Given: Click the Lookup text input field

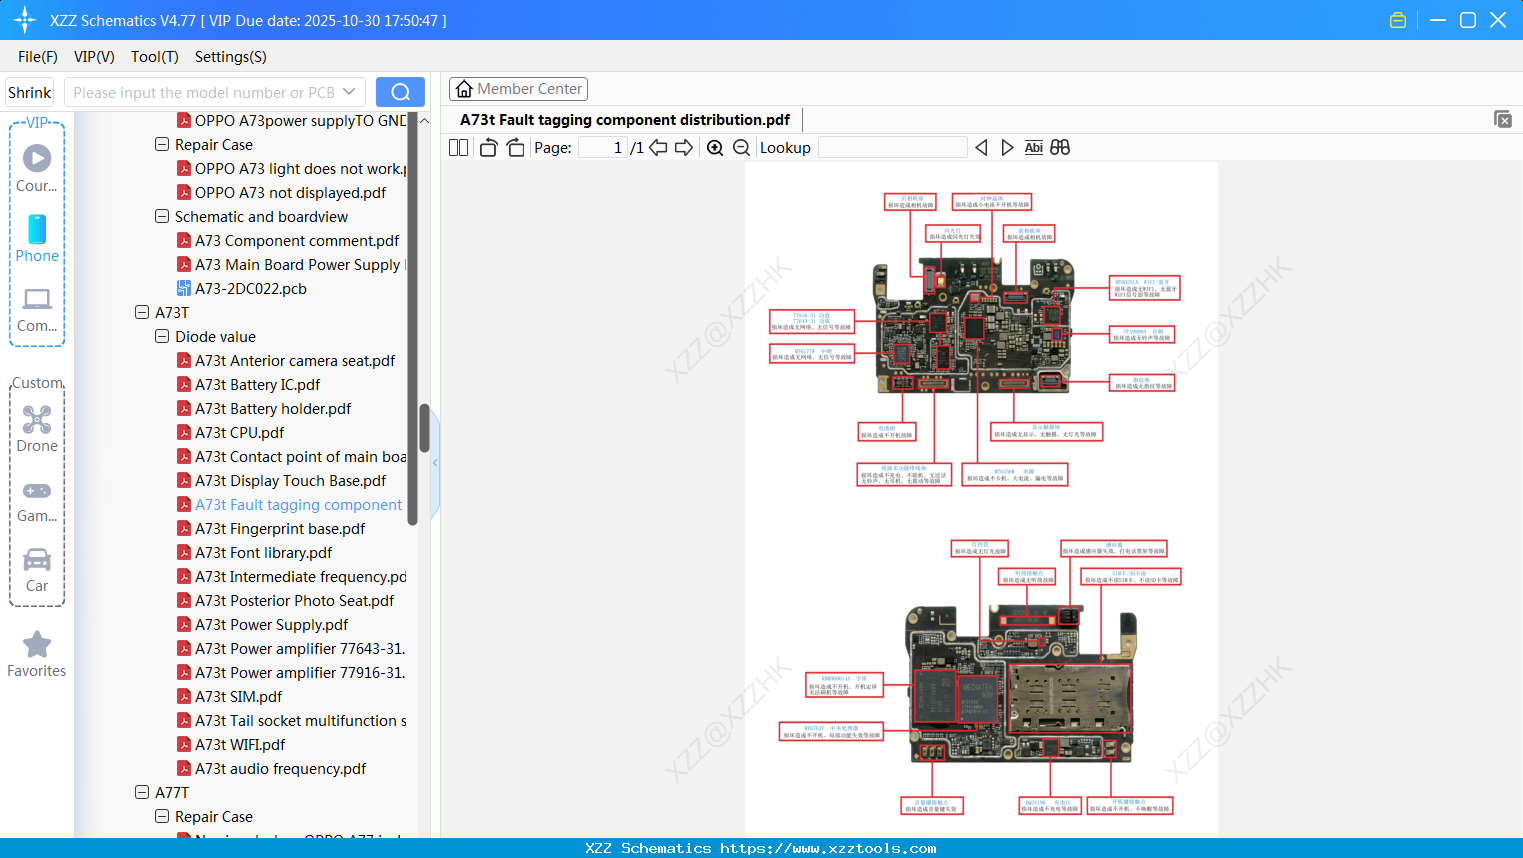Looking at the screenshot, I should pos(892,148).
